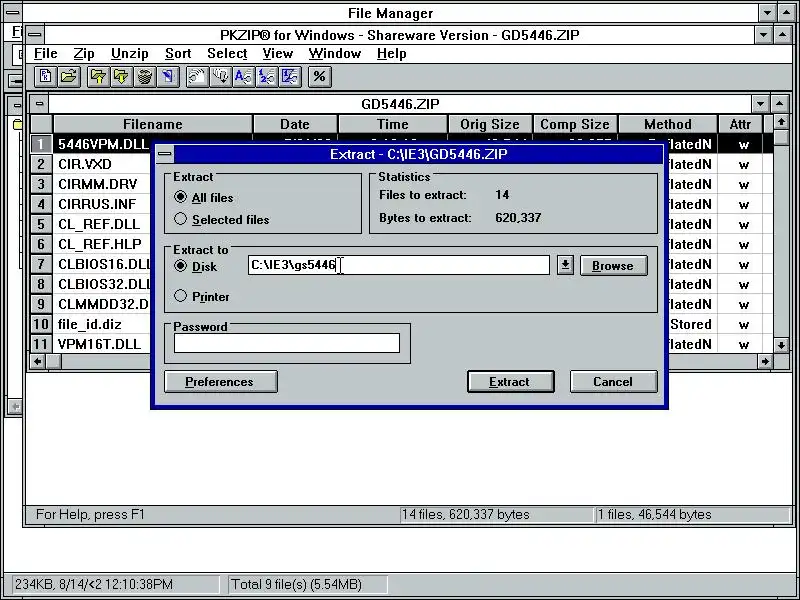Image resolution: width=800 pixels, height=600 pixels.
Task: Open the Unzip menu
Action: tap(130, 54)
